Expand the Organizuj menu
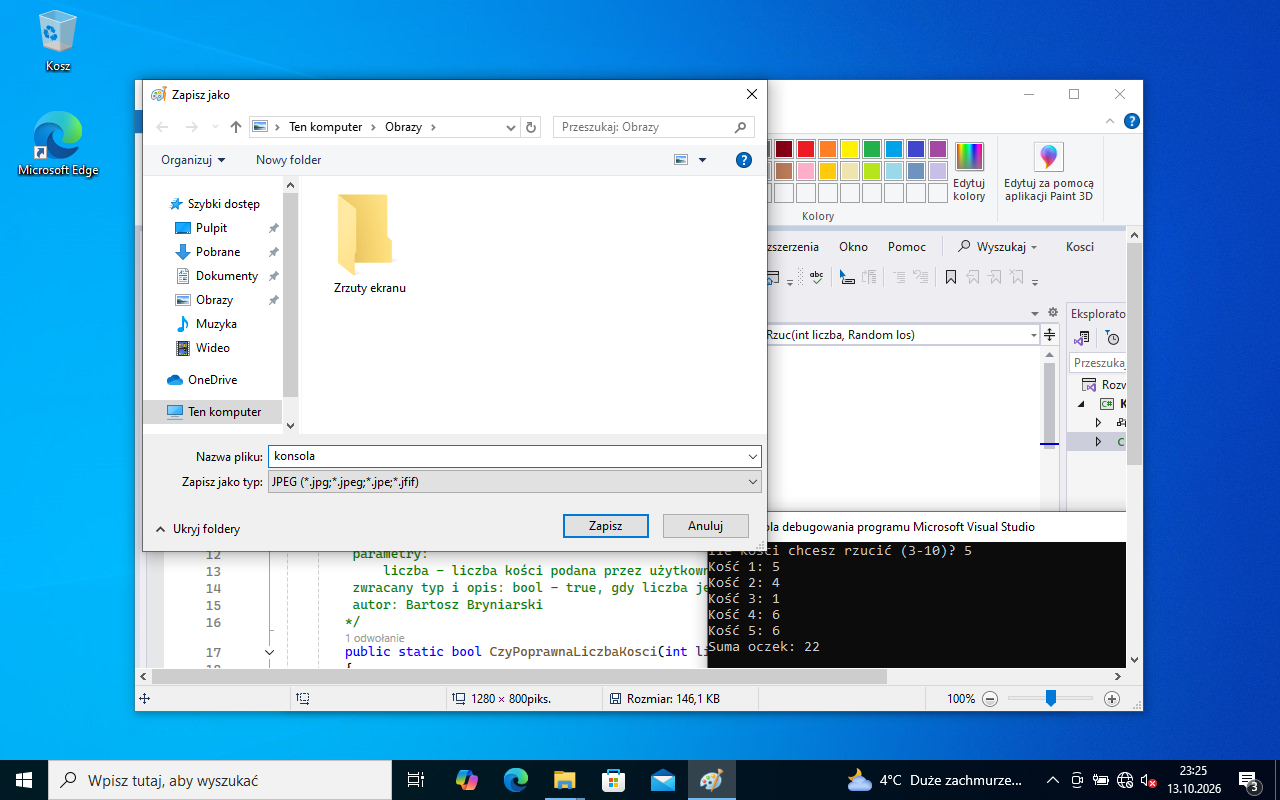 click(x=193, y=160)
